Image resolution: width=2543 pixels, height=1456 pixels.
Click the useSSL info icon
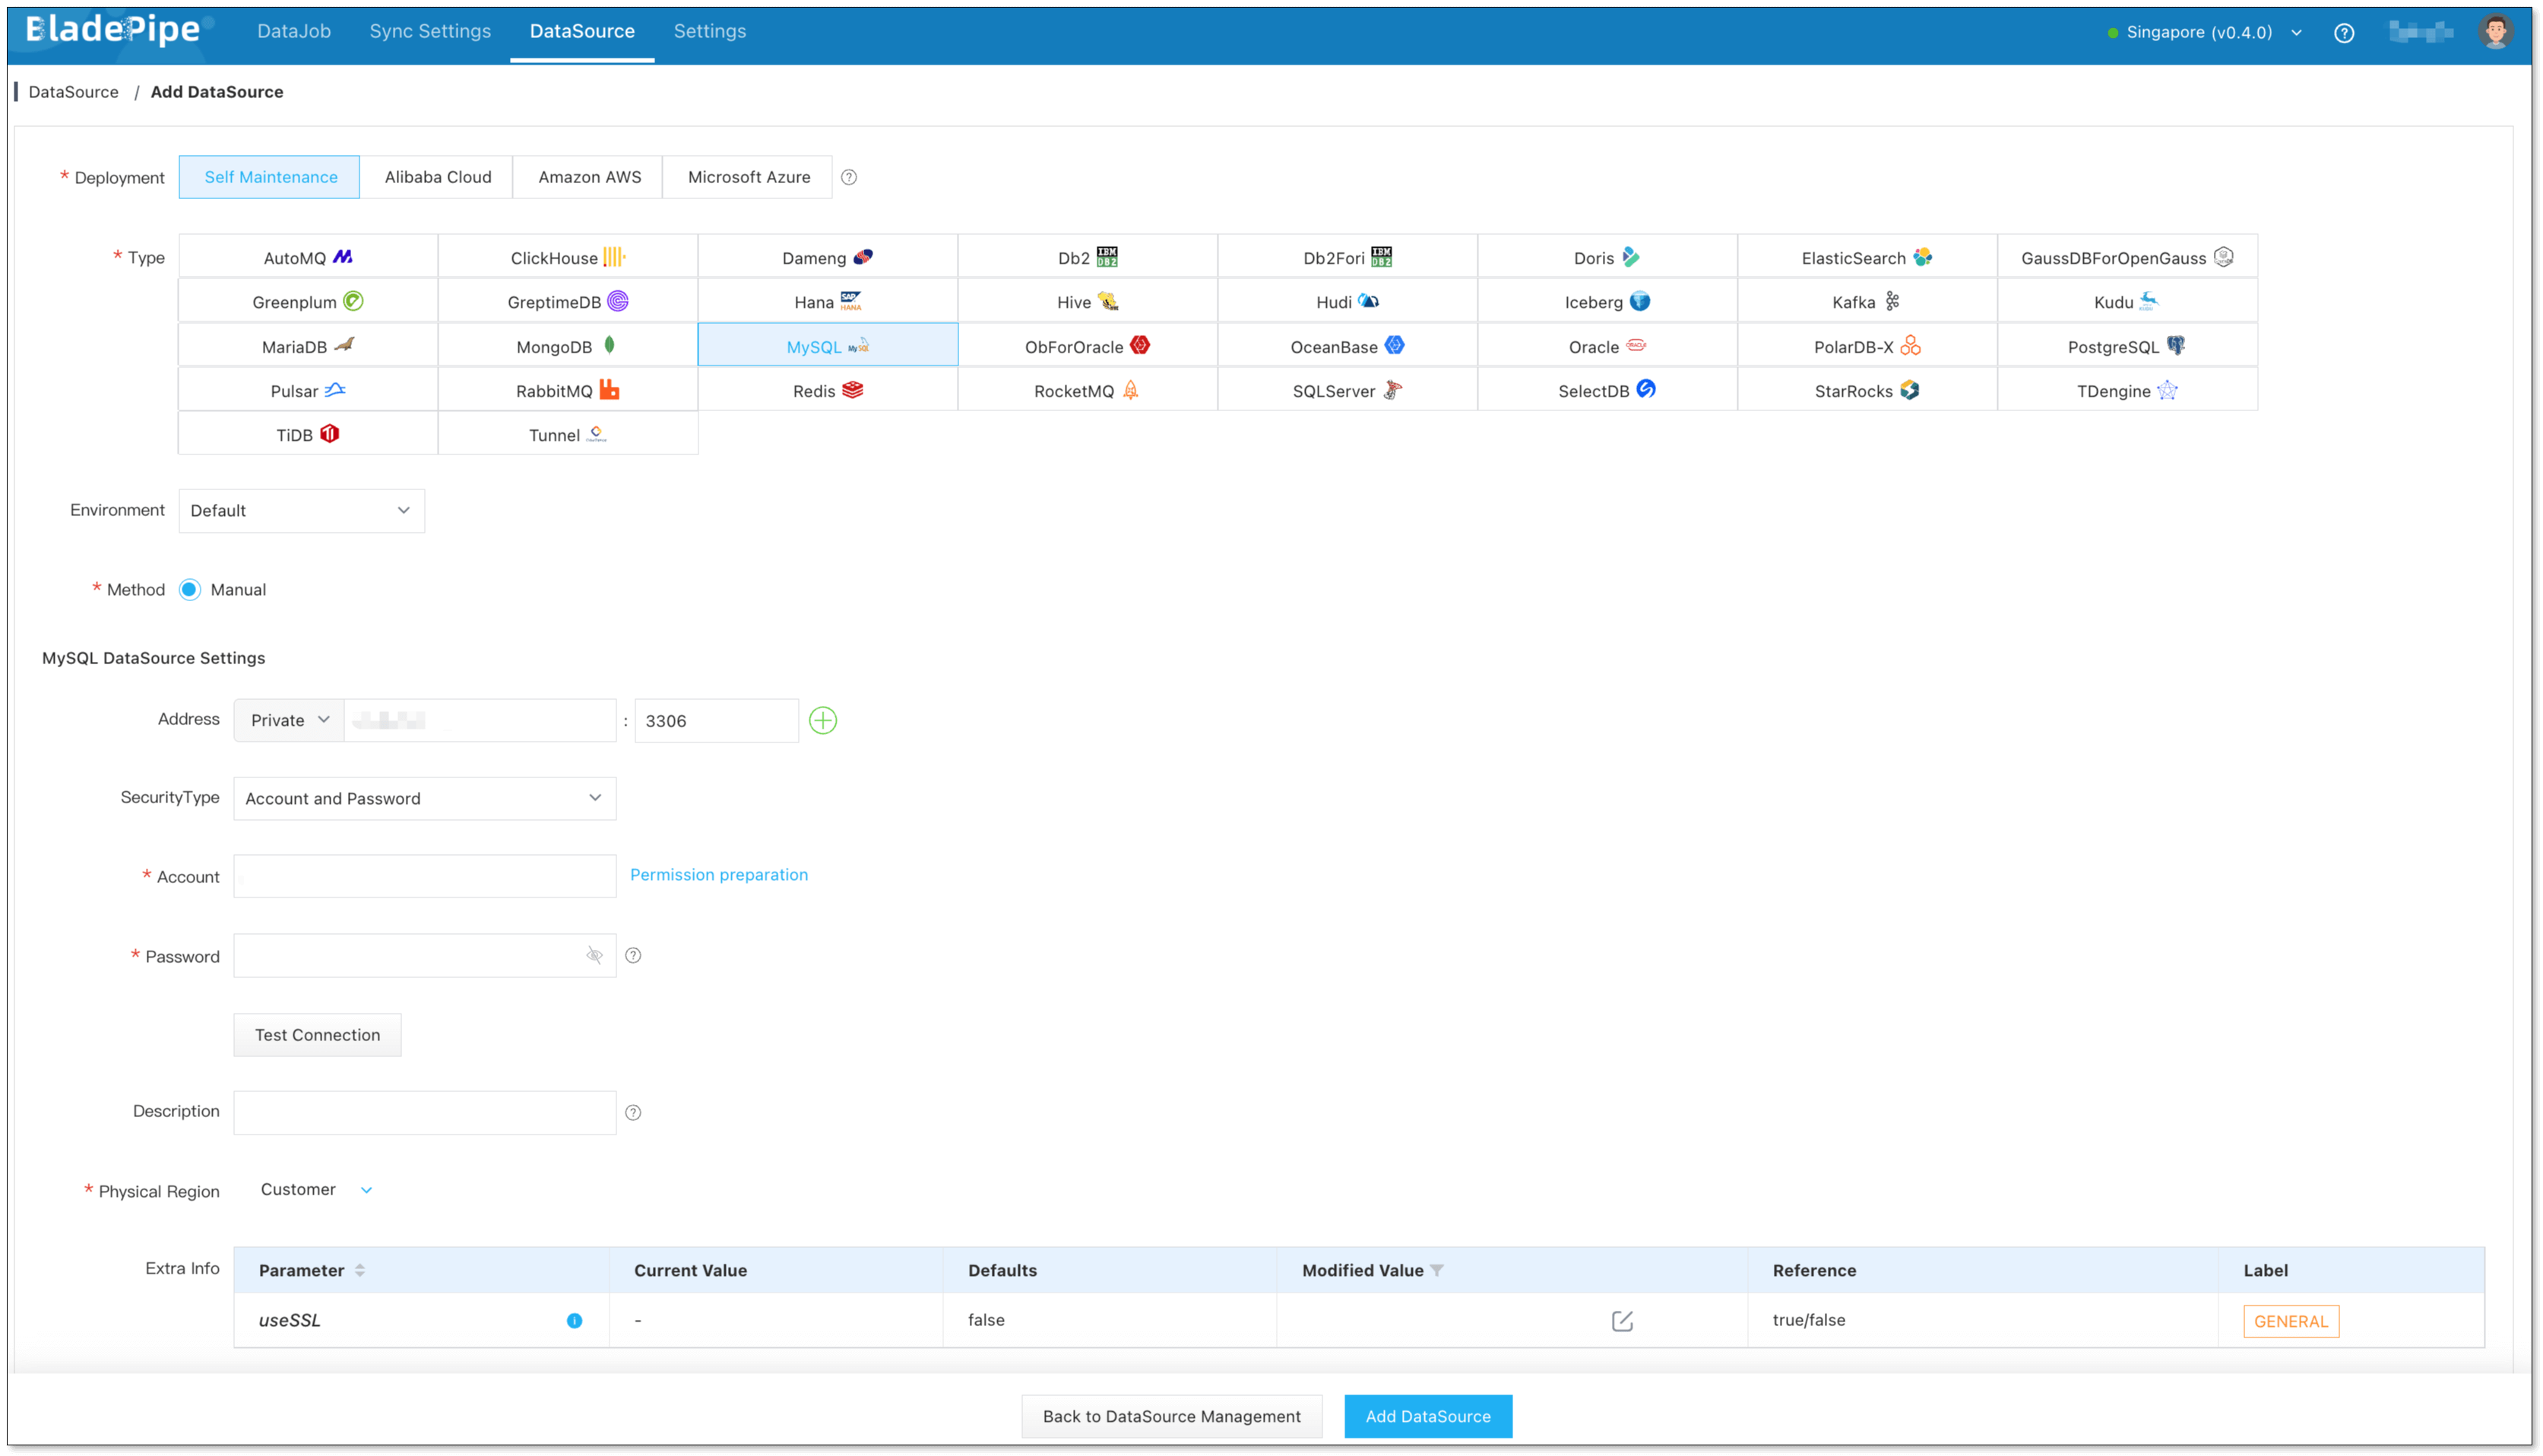[574, 1320]
